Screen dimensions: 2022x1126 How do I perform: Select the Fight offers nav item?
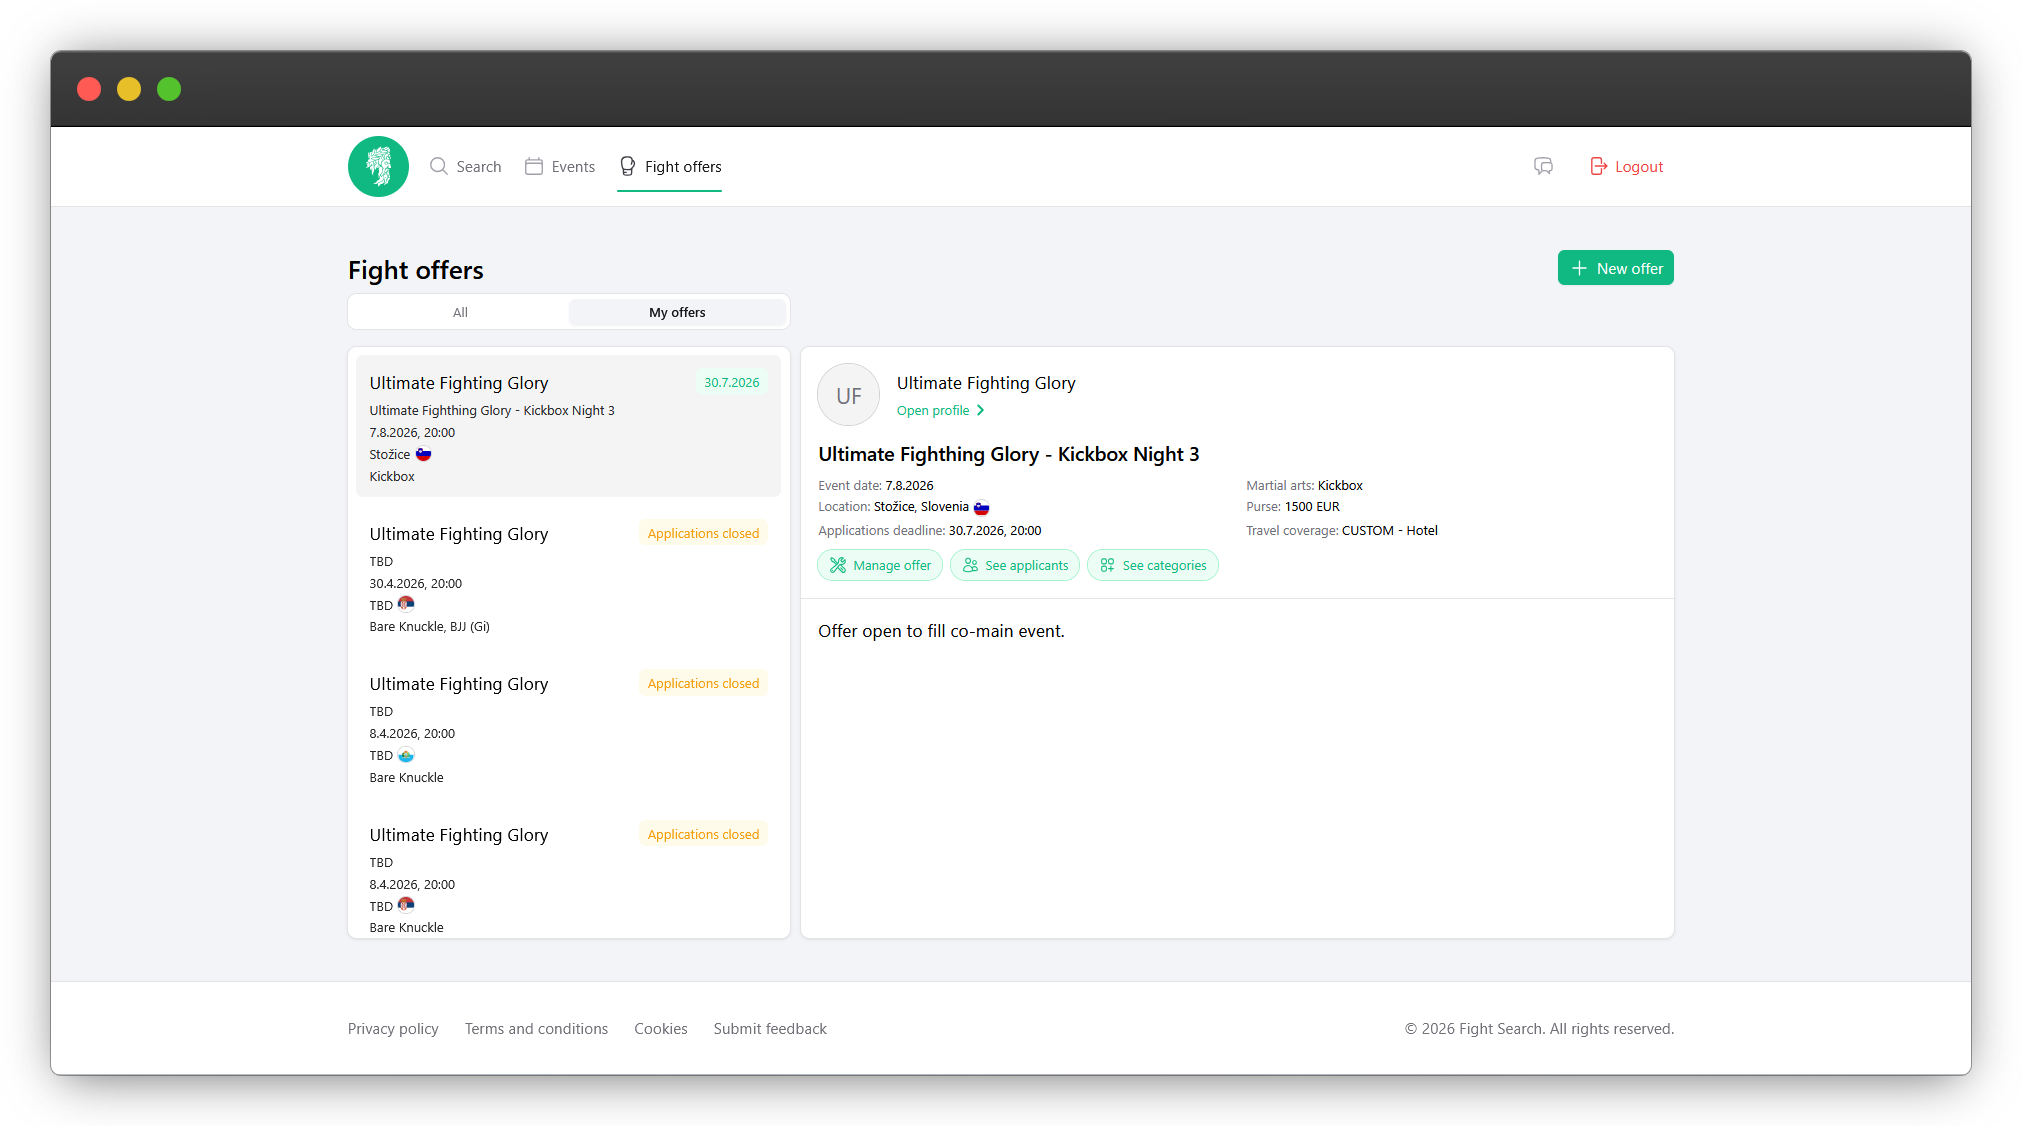(670, 166)
